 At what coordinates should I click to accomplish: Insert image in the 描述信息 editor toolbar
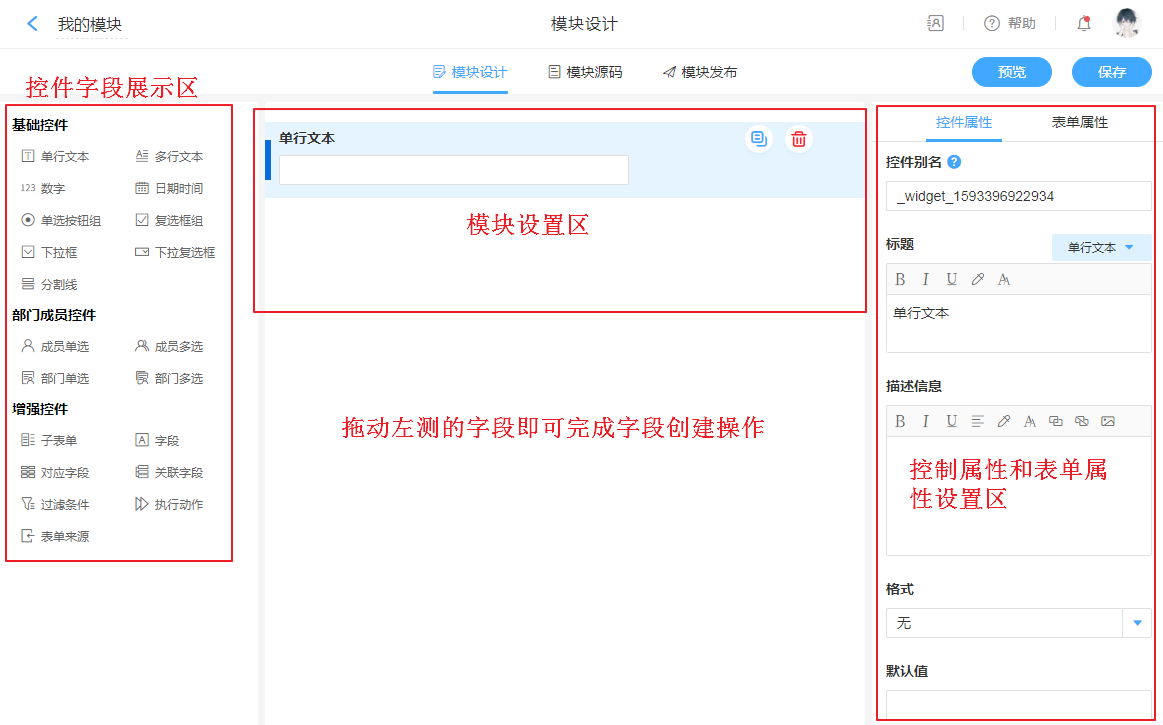pyautogui.click(x=1107, y=421)
